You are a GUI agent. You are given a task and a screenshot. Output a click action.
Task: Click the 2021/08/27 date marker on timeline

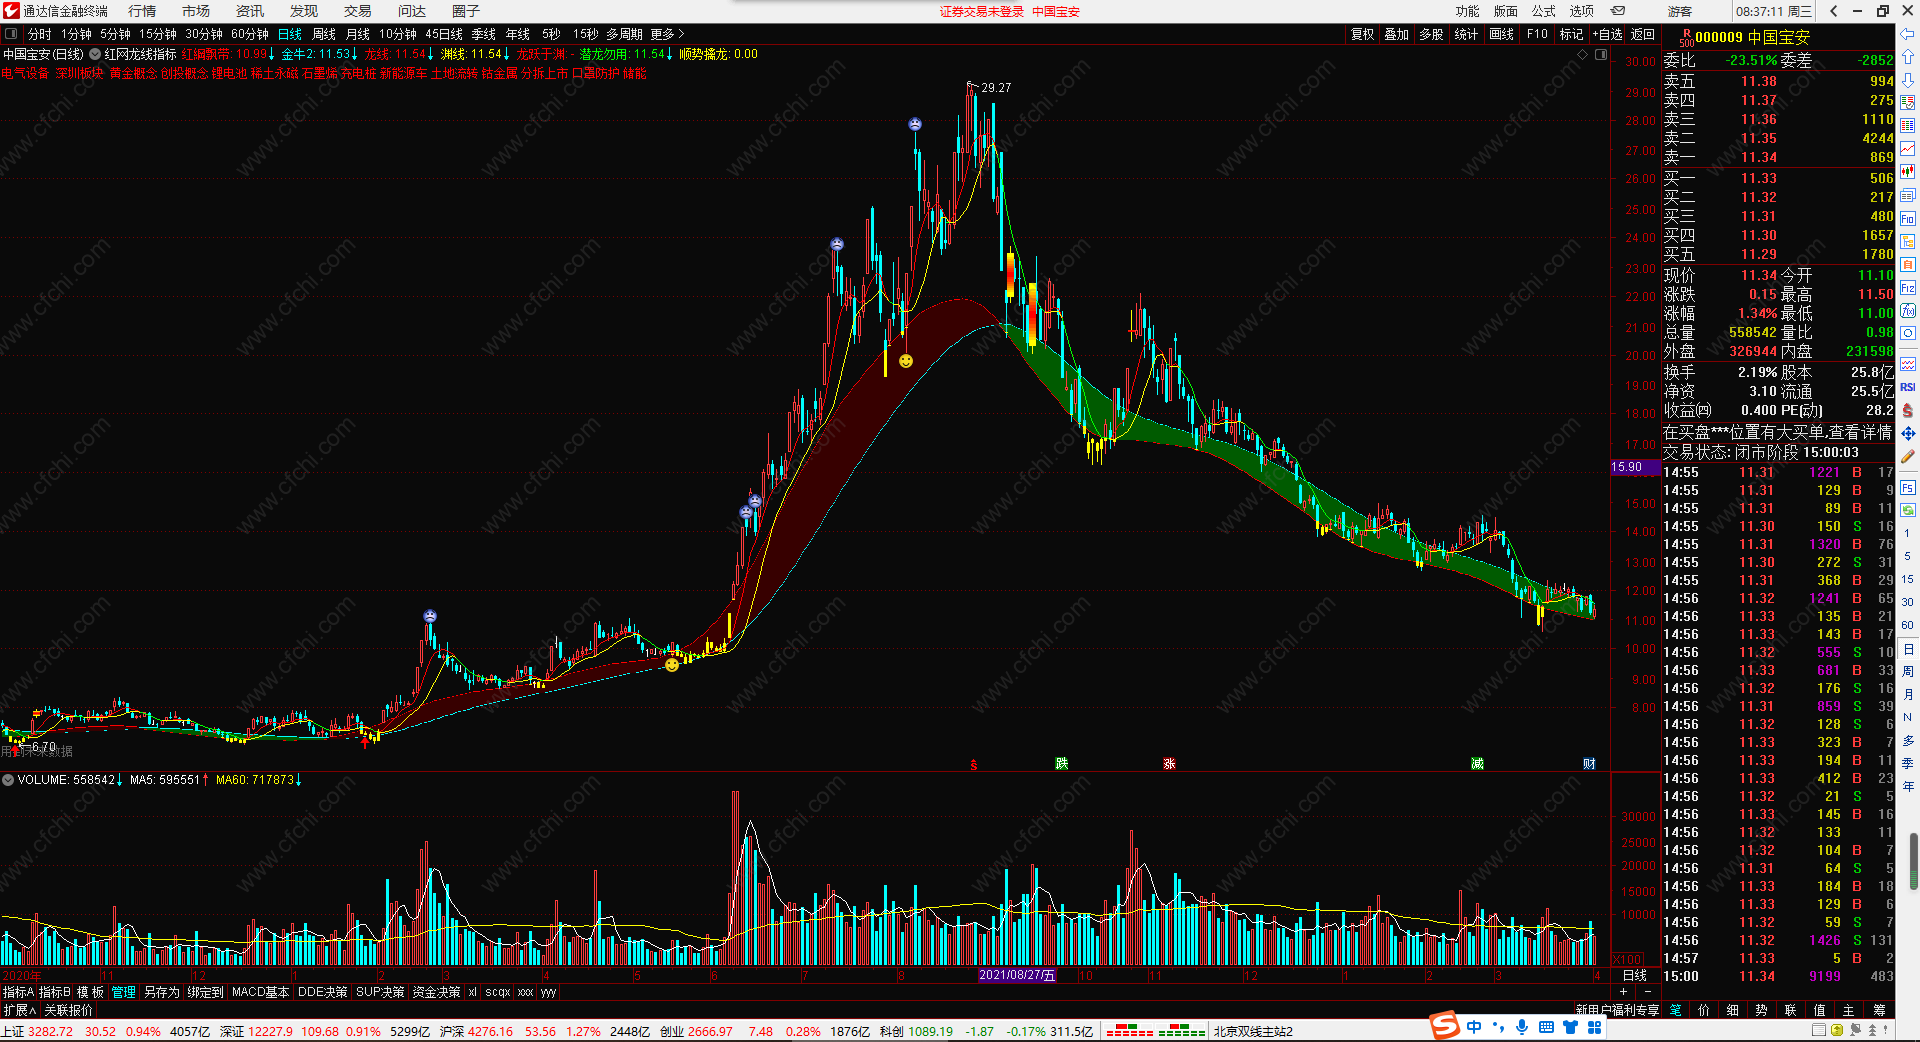[x=1016, y=975]
